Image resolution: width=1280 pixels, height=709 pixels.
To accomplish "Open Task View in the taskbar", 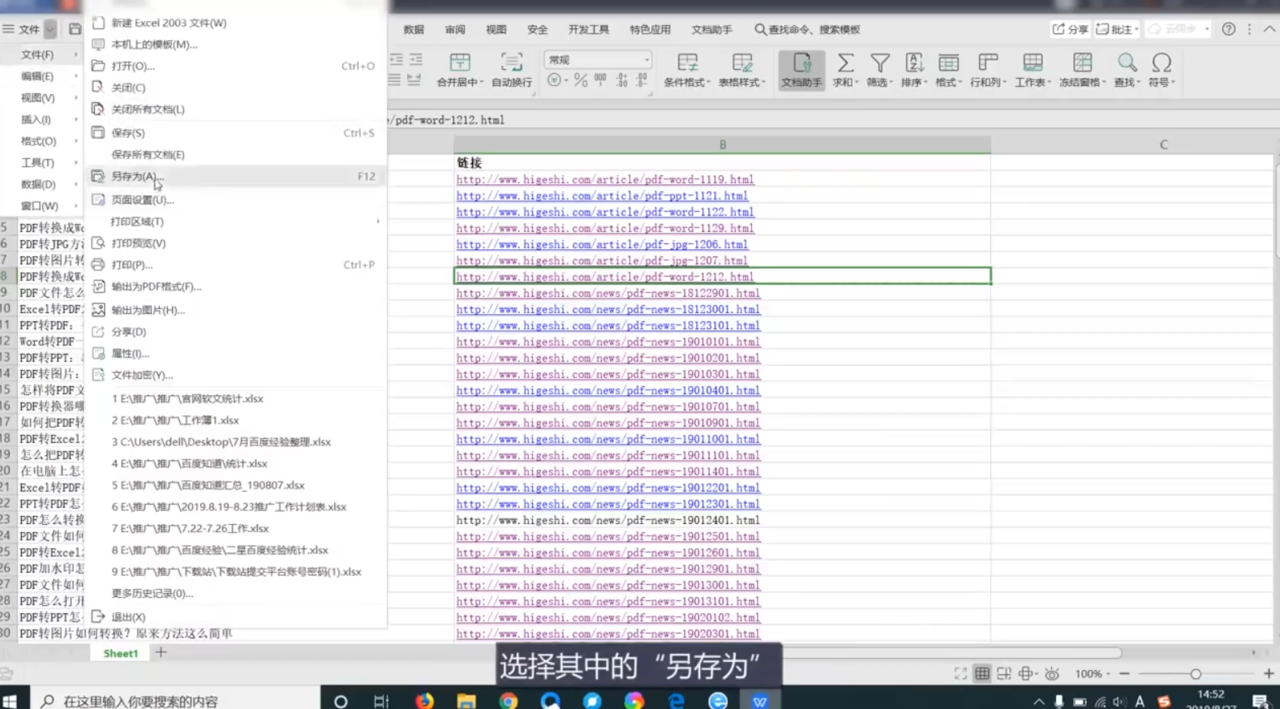I will 382,701.
